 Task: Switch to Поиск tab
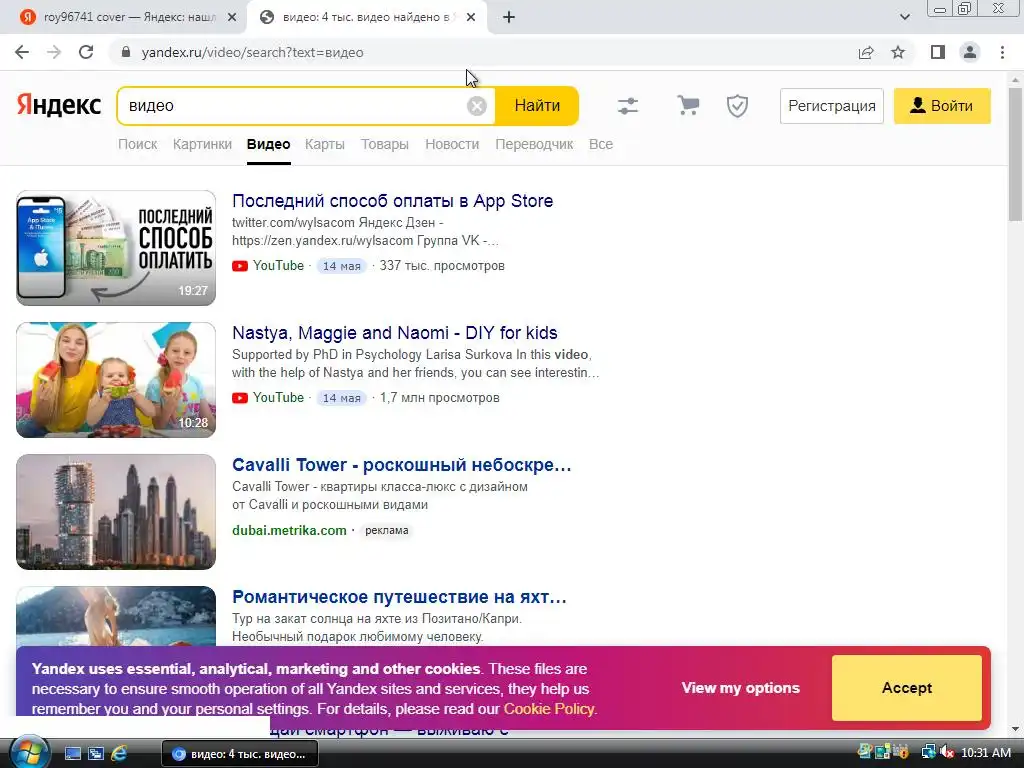tap(137, 144)
